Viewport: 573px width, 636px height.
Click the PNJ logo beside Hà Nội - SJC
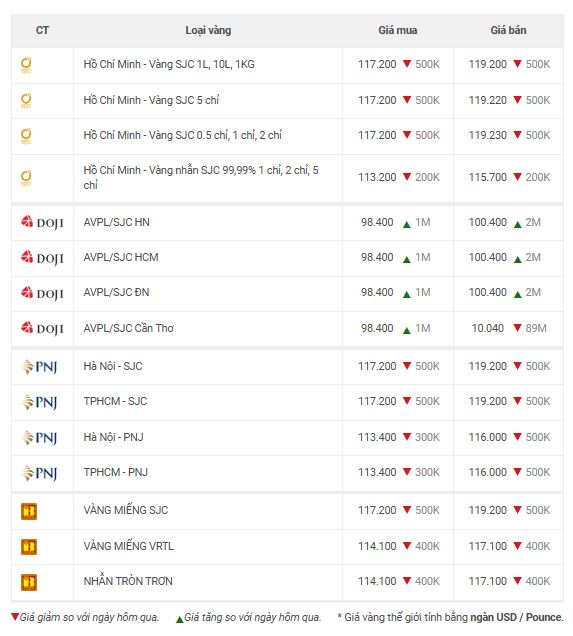coord(39,367)
